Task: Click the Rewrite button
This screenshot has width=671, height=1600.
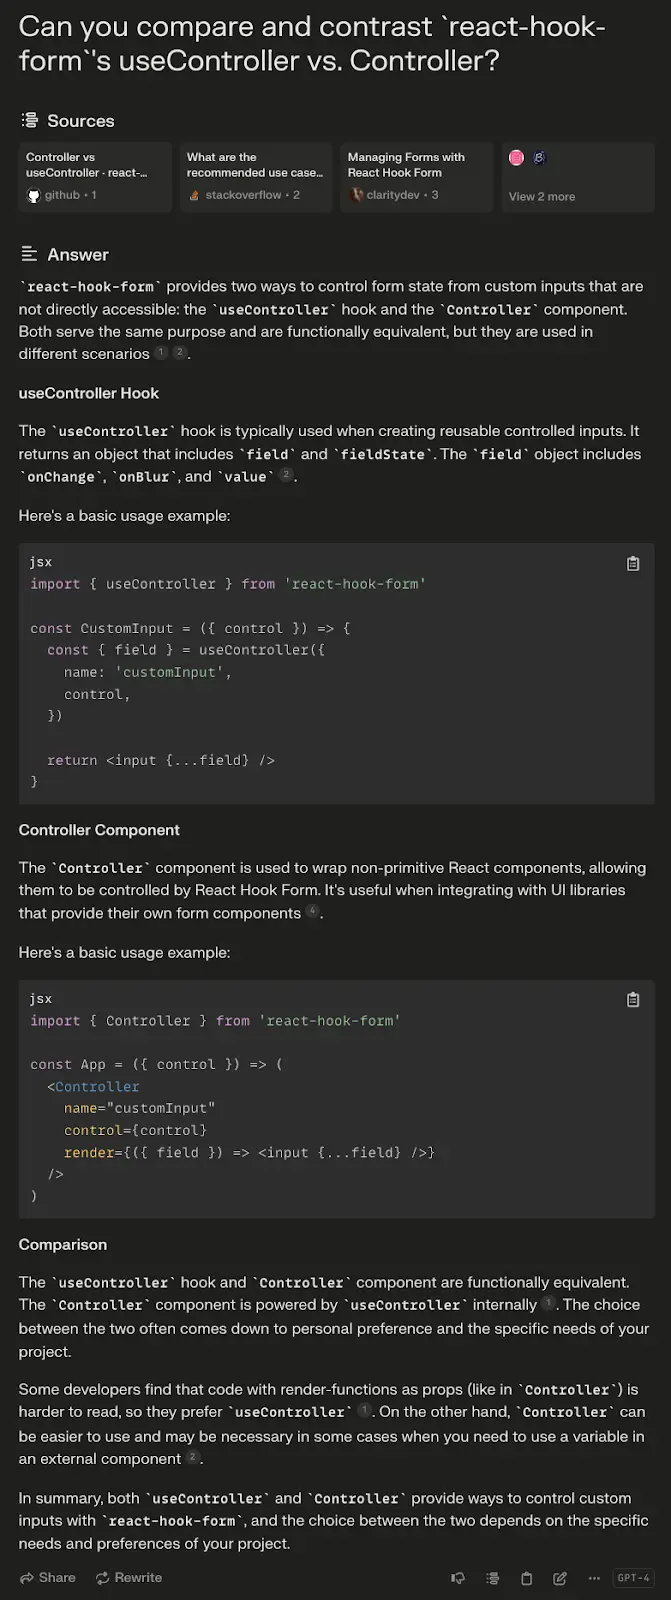Action: [x=129, y=1578]
